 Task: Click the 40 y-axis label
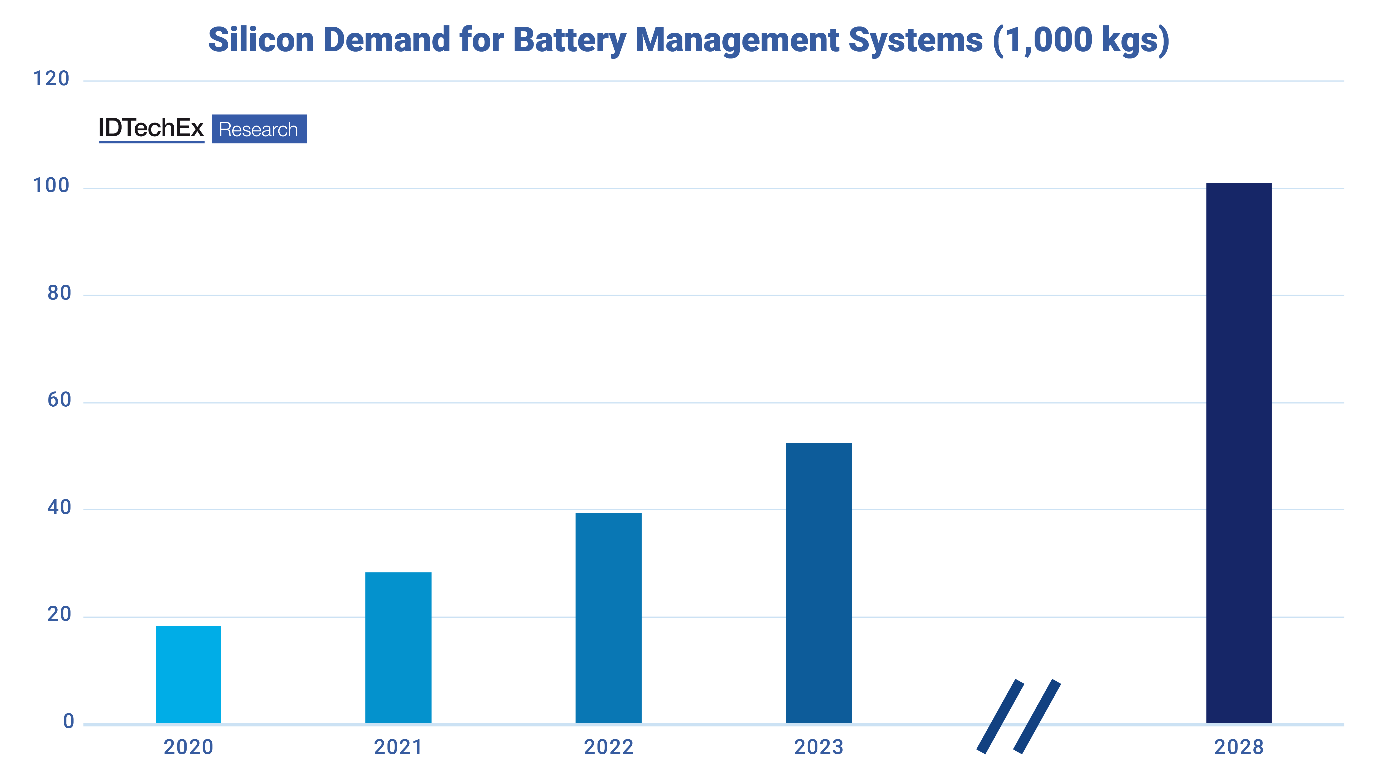pos(57,508)
